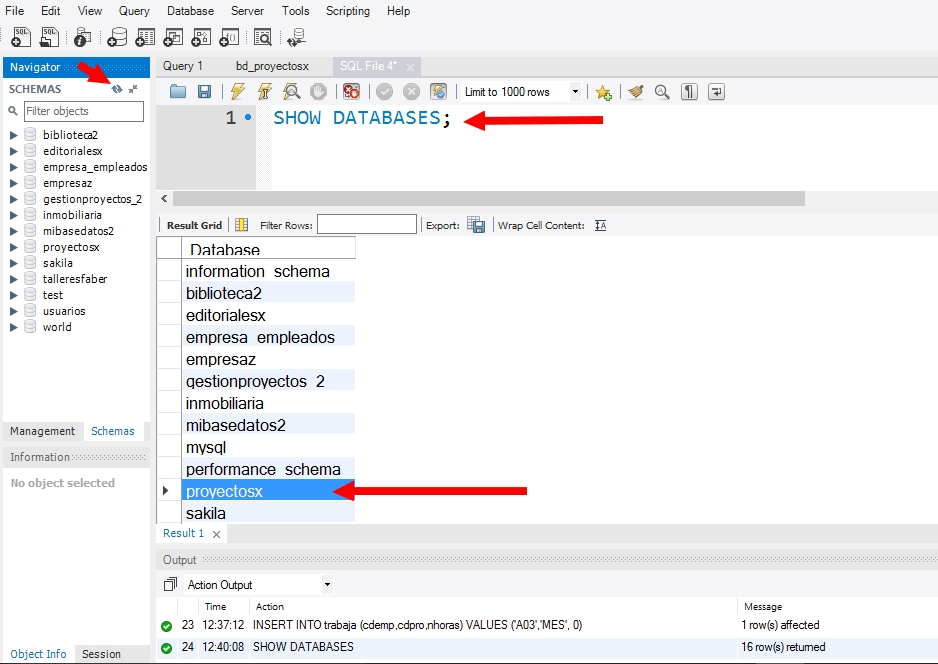Toggle wrap cell content icon
The height and width of the screenshot is (664, 938).
tap(601, 226)
